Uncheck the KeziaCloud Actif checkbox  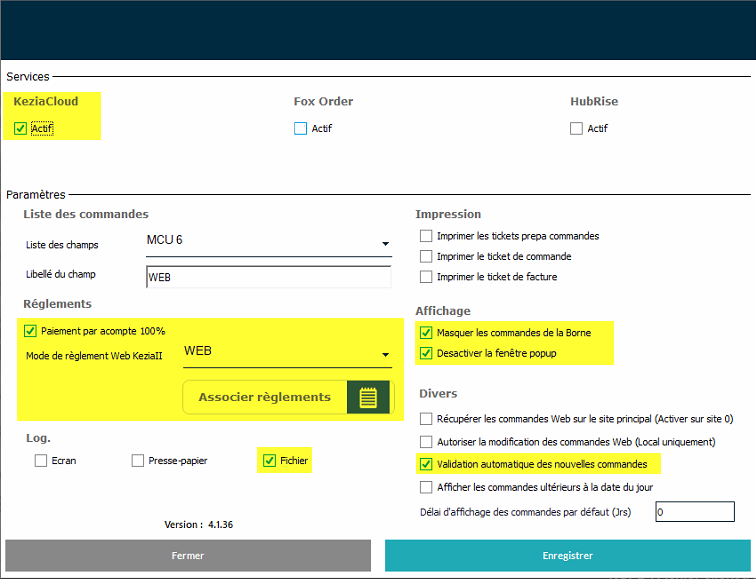tap(21, 128)
